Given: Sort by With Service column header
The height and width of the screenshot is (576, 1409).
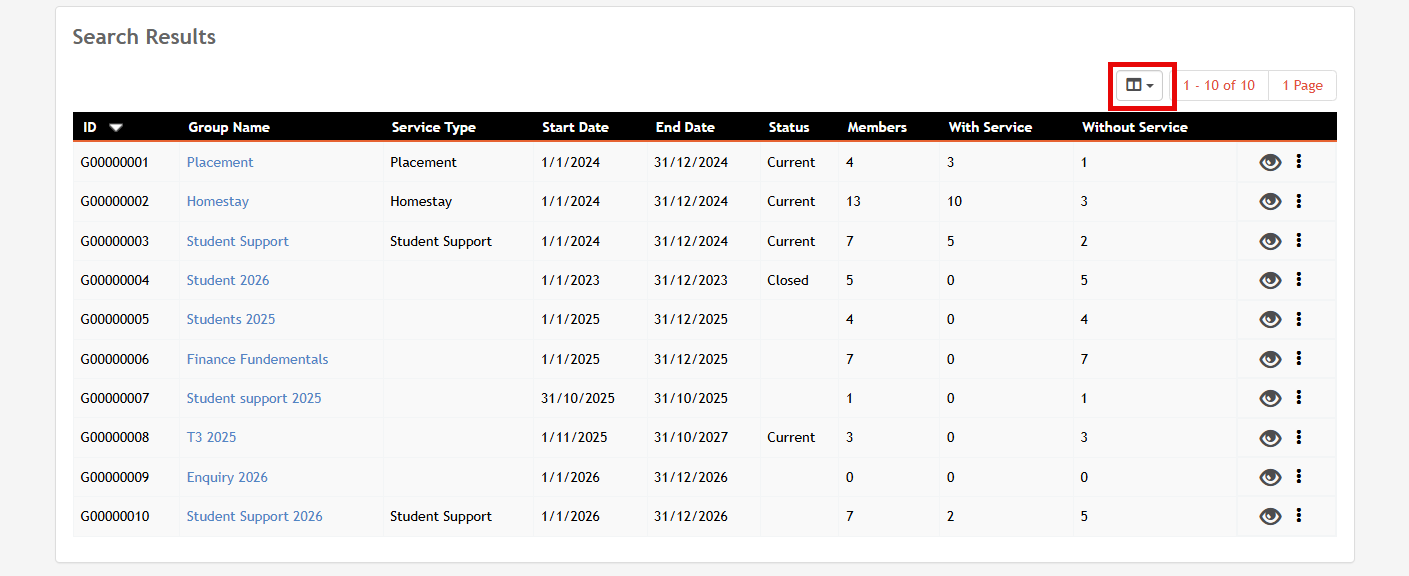Looking at the screenshot, I should tap(990, 127).
